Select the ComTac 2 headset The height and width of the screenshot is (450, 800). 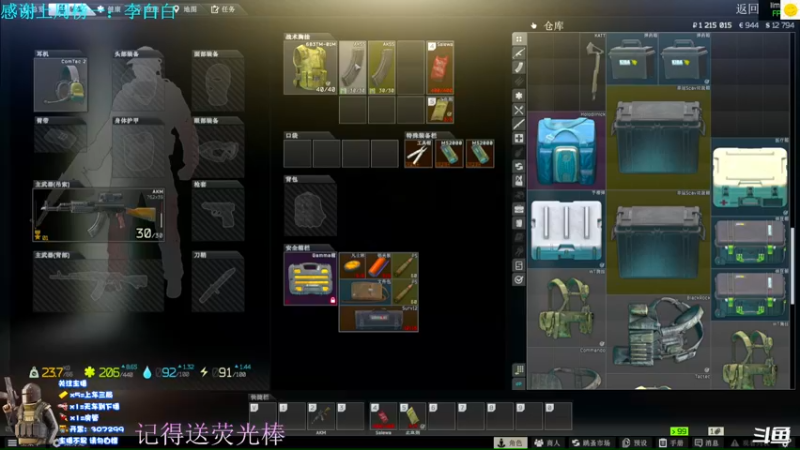coord(61,84)
